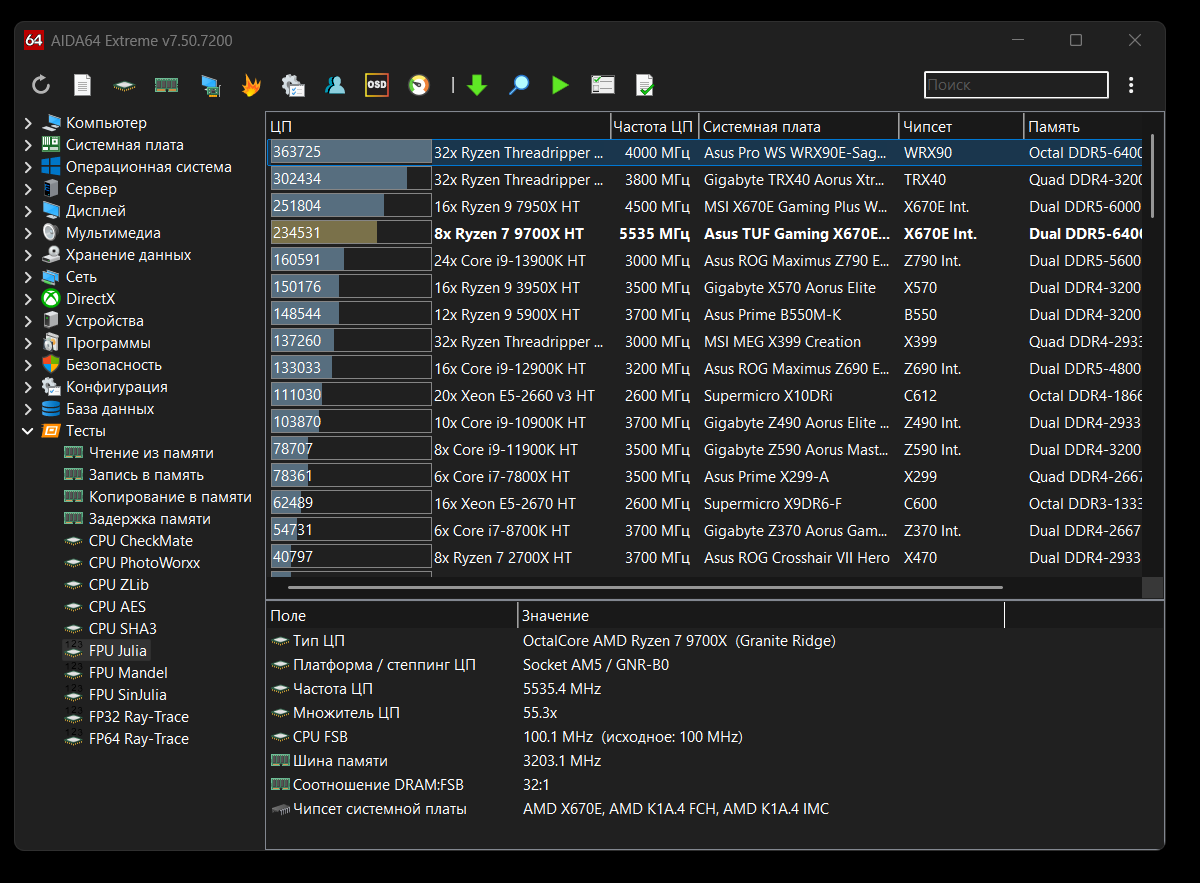This screenshot has height=883, width=1200.
Task: Select the 24x Core i9-13900K HT row
Action: tap(705, 261)
